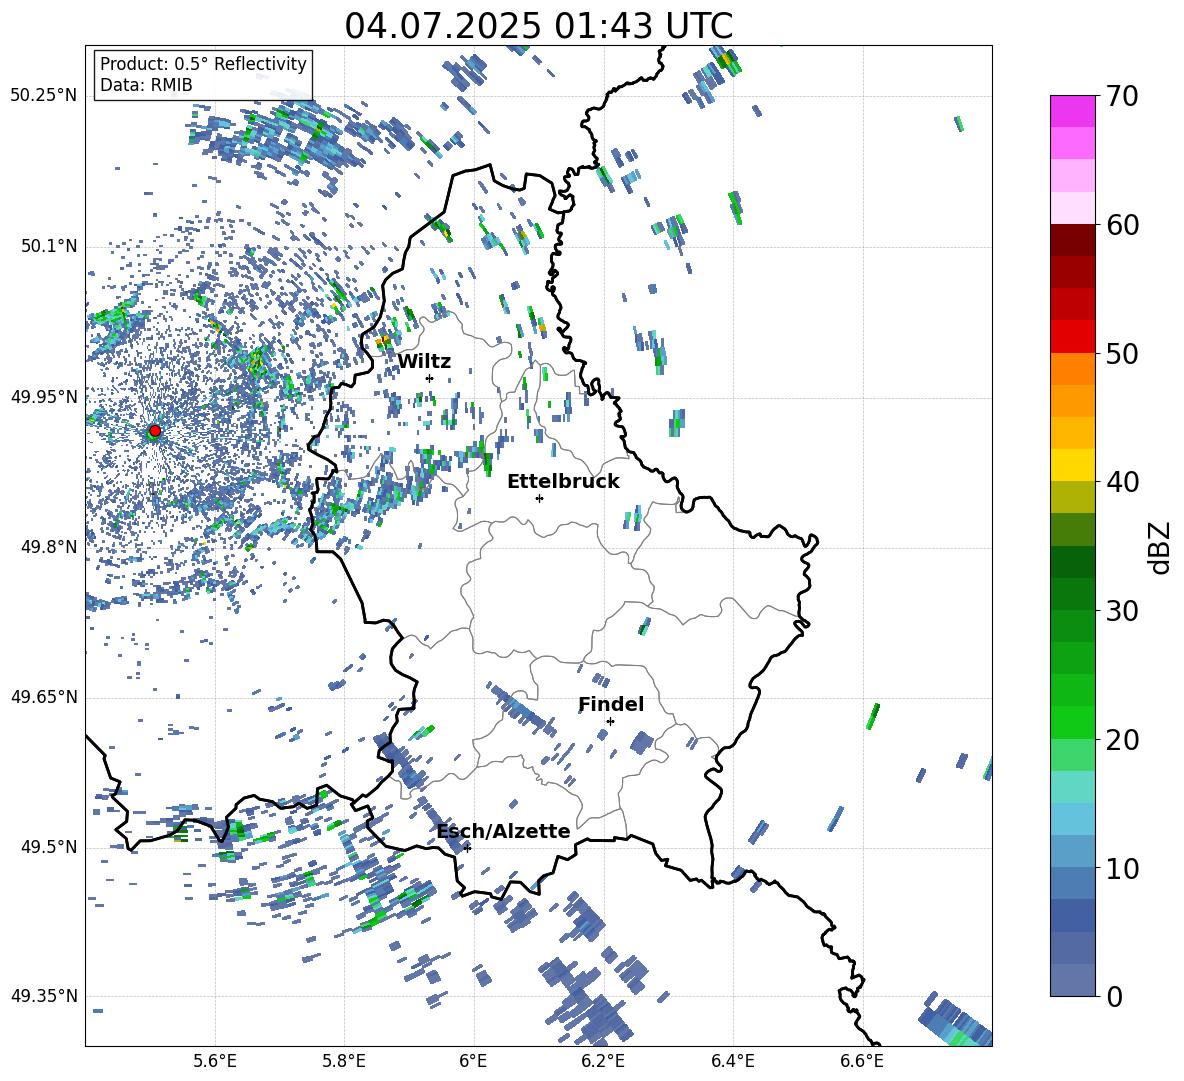The image size is (1184, 1081).
Task: Pick the yellow colorbar segment above 40
Action: click(1072, 465)
